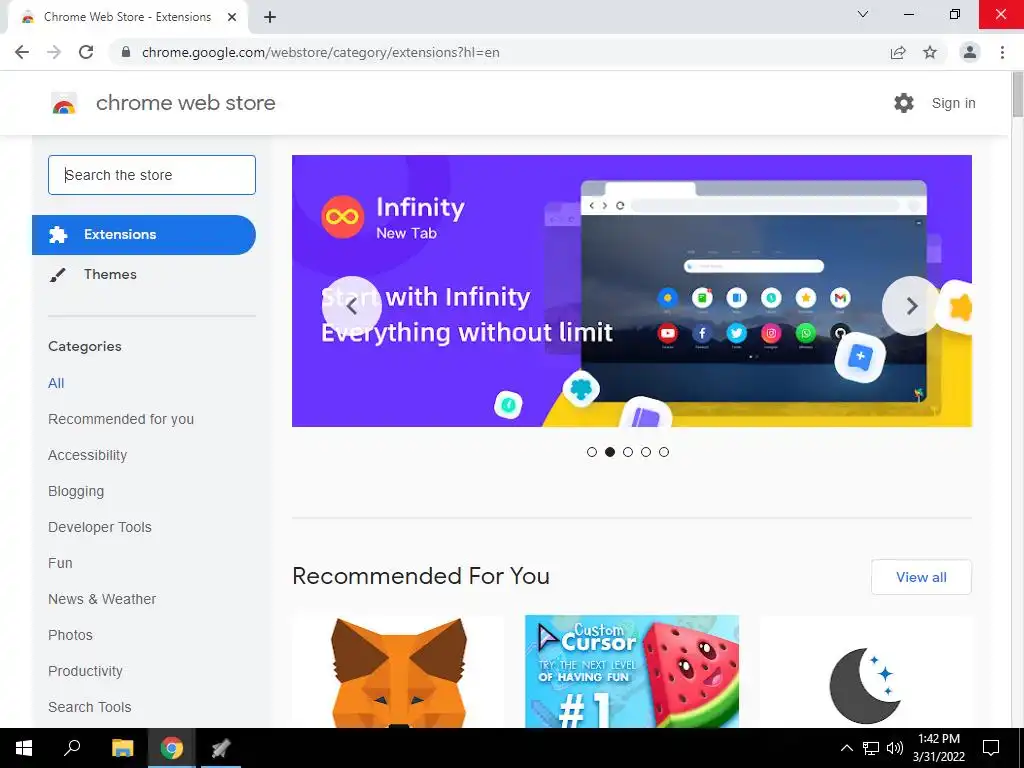Open the moon icon extension card
Viewport: 1024px width, 768px height.
[865, 671]
